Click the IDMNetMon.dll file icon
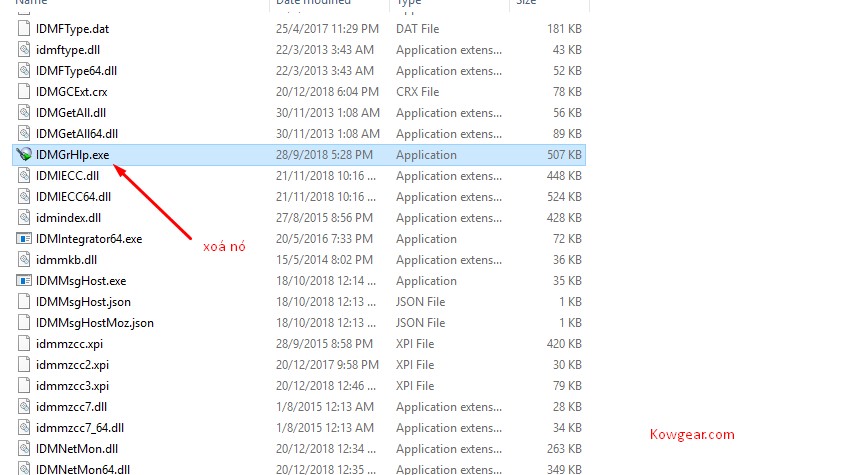 tap(24, 449)
